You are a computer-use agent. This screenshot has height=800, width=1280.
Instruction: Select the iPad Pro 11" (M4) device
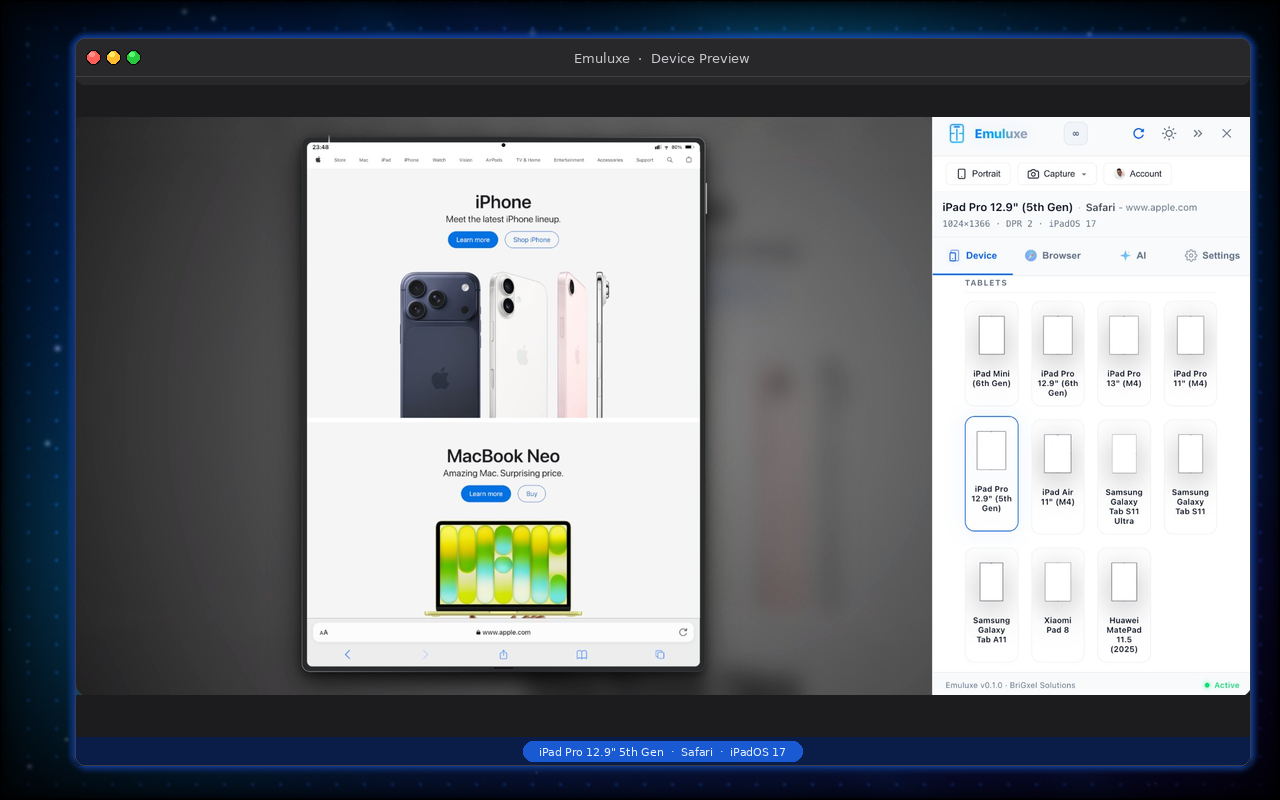(x=1190, y=353)
